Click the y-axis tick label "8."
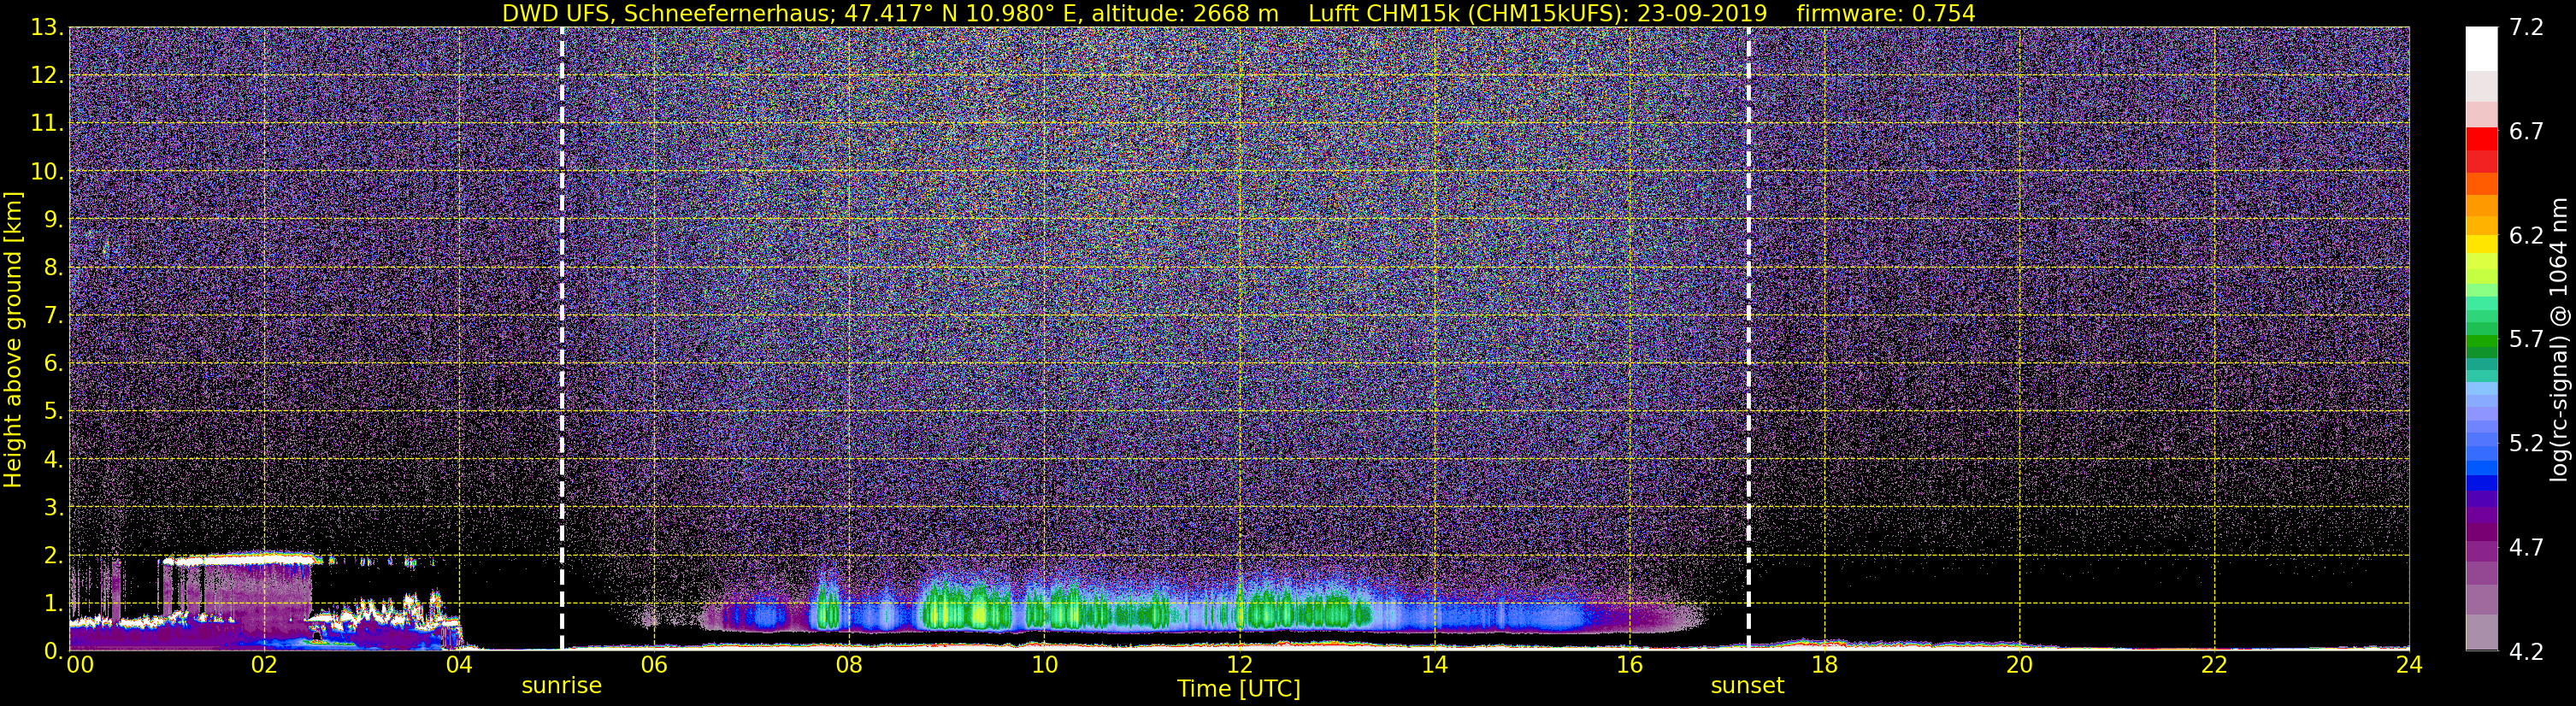 click(x=54, y=268)
